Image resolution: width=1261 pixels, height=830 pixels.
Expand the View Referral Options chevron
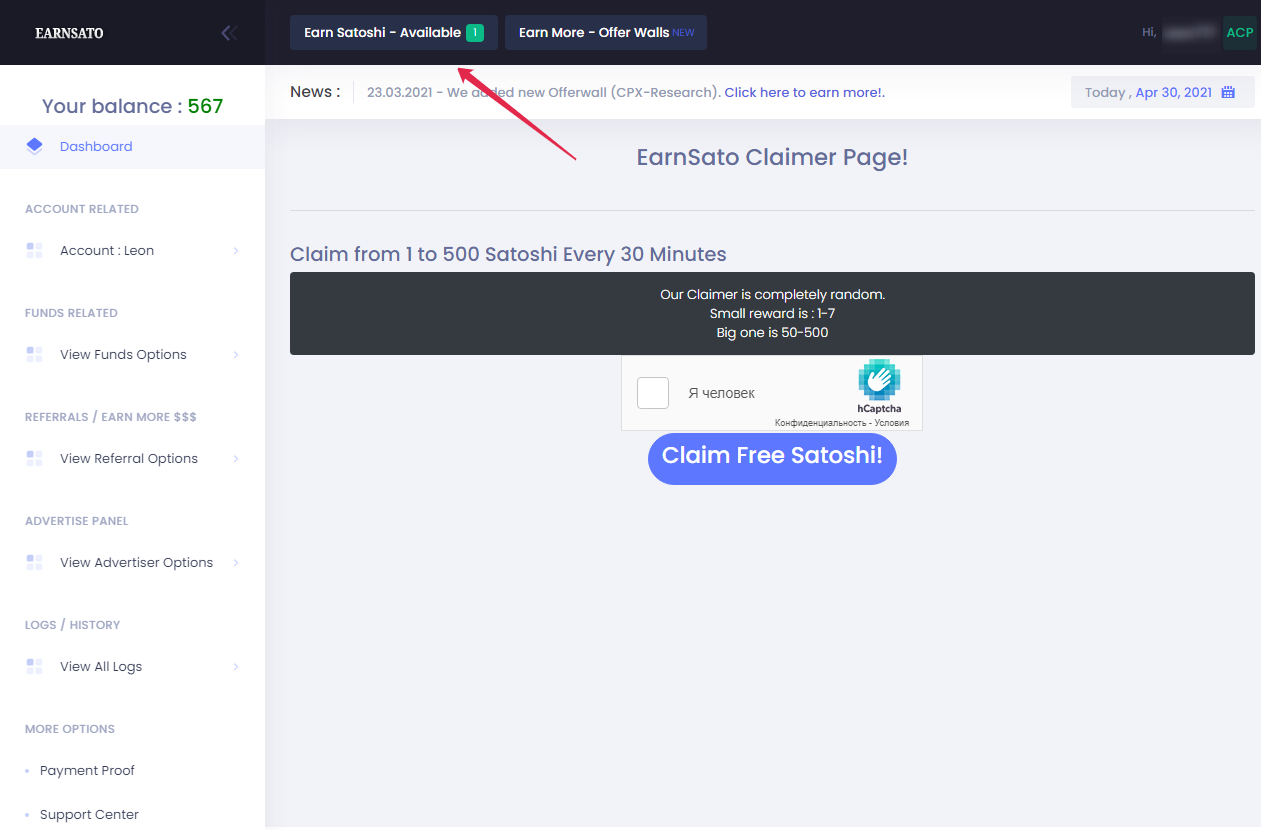pyautogui.click(x=236, y=458)
